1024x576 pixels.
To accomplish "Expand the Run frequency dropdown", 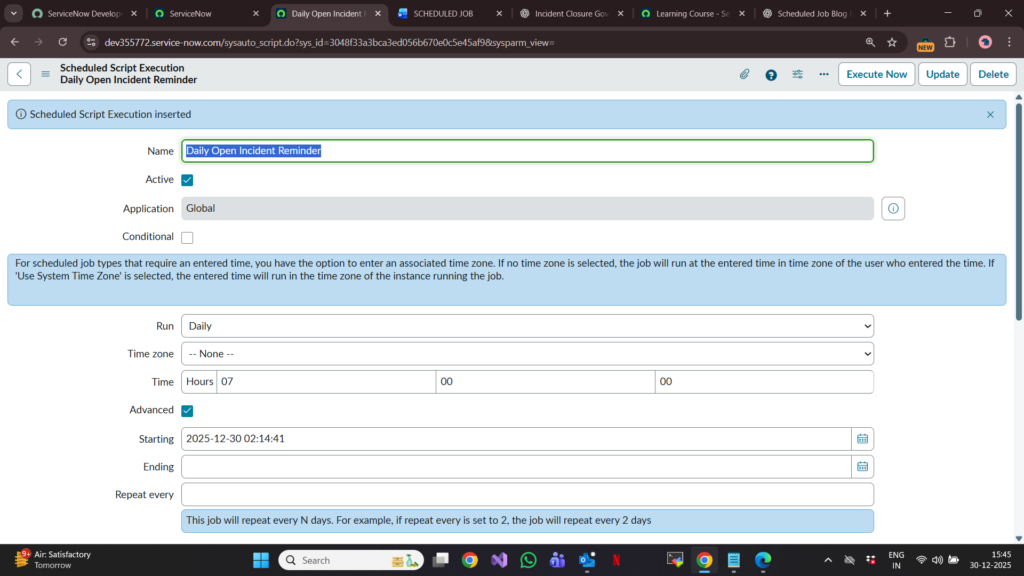I will tap(527, 326).
